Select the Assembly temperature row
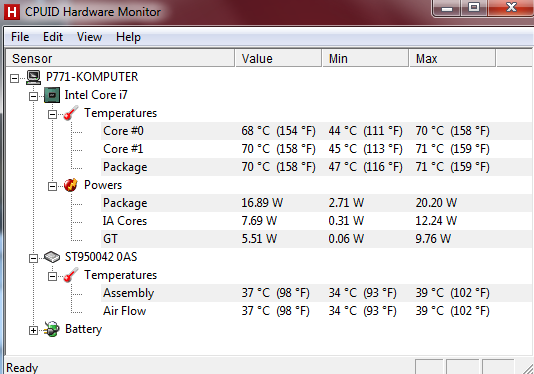The width and height of the screenshot is (534, 374). [x=316, y=293]
